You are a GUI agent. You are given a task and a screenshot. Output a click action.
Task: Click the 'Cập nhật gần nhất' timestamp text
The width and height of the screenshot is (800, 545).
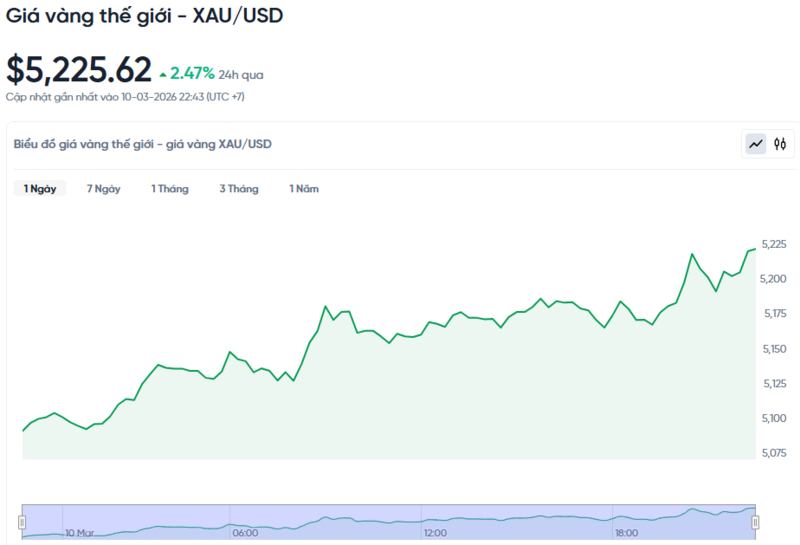pyautogui.click(x=125, y=97)
